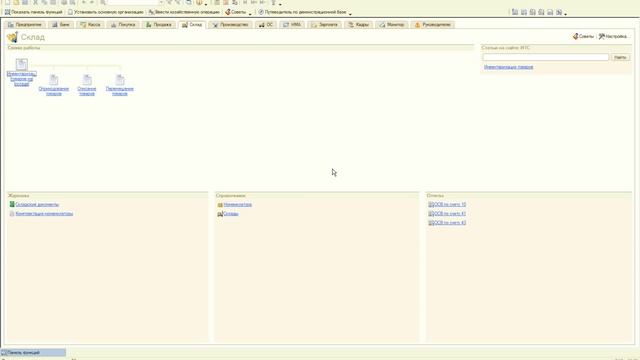Open Советы in the top toolbar
Viewport: 640px width, 360px height.
click(236, 12)
